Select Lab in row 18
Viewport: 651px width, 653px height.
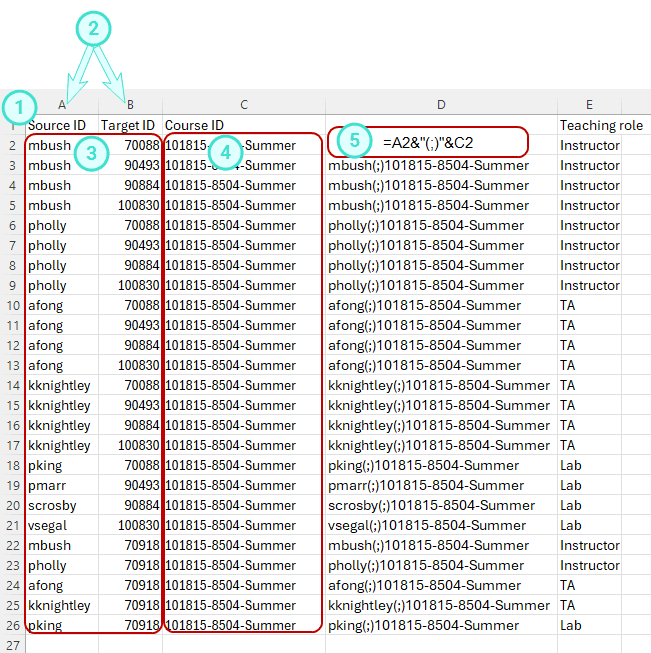(589, 465)
